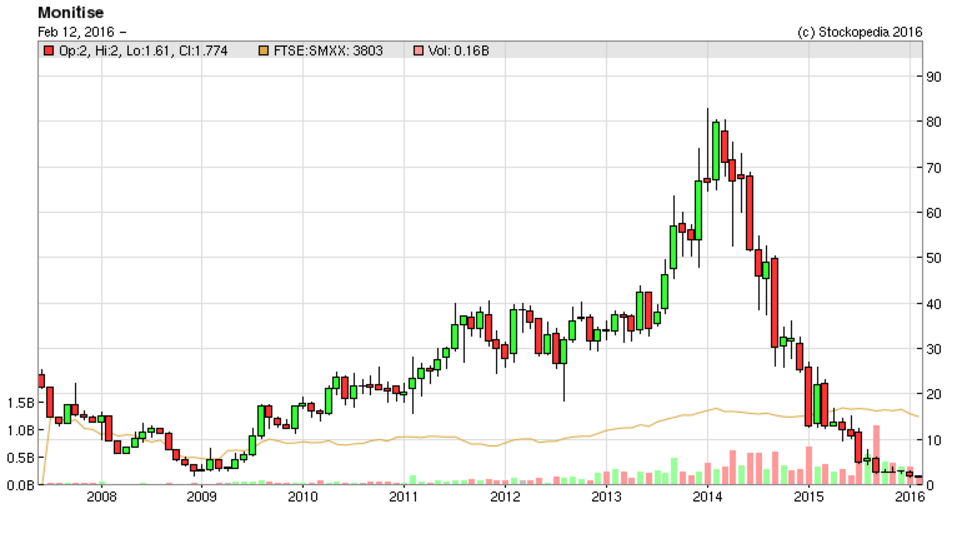This screenshot has width=961, height=534.
Task: Click the '(c) Stockopedia 2016' credit text
Action: coord(859,32)
